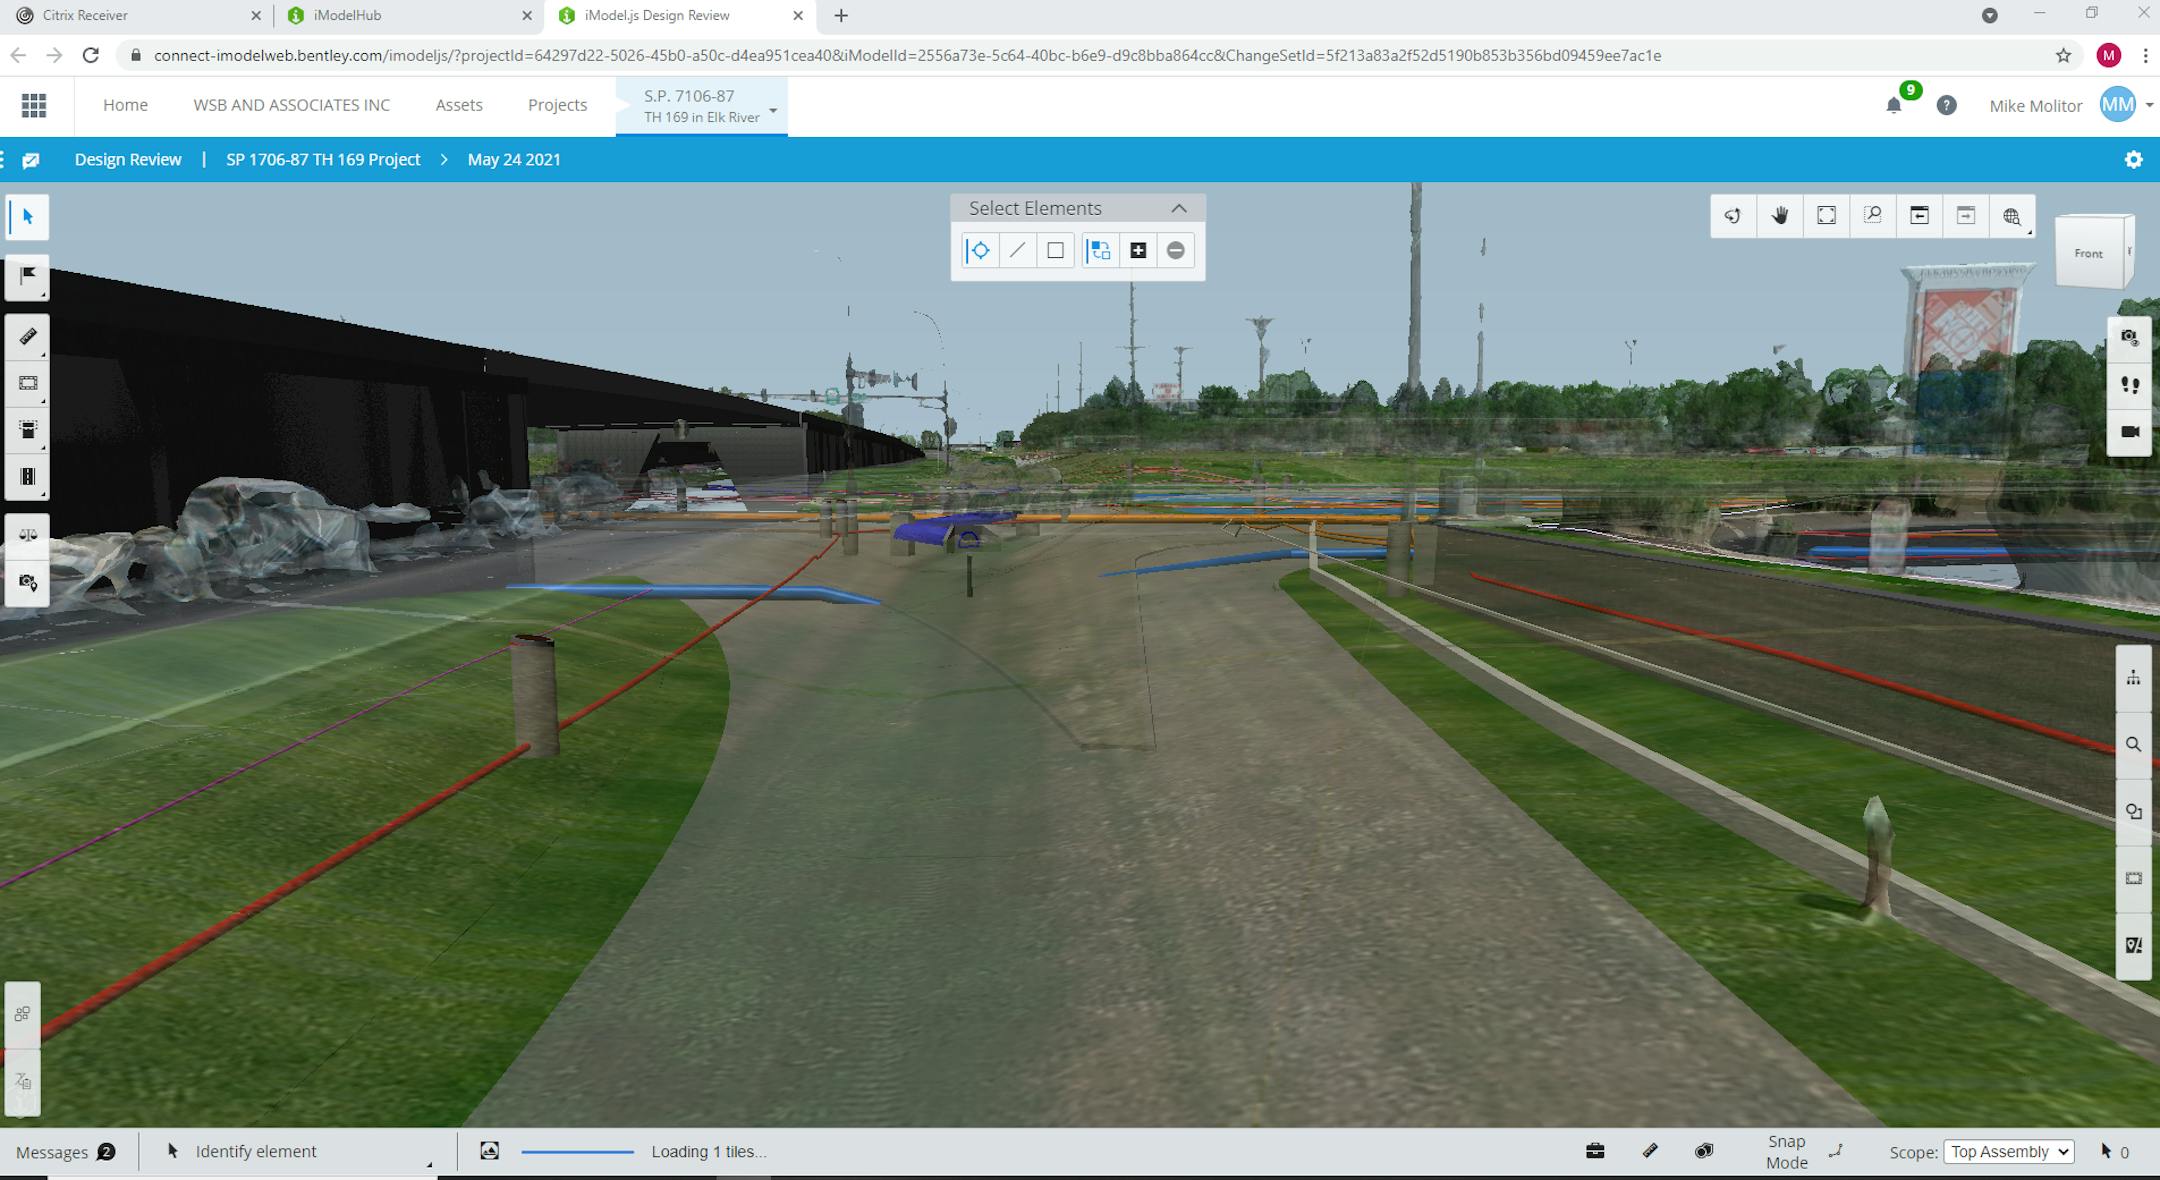Click the Design Review breadcrumb link
The height and width of the screenshot is (1180, 2160).
(128, 159)
